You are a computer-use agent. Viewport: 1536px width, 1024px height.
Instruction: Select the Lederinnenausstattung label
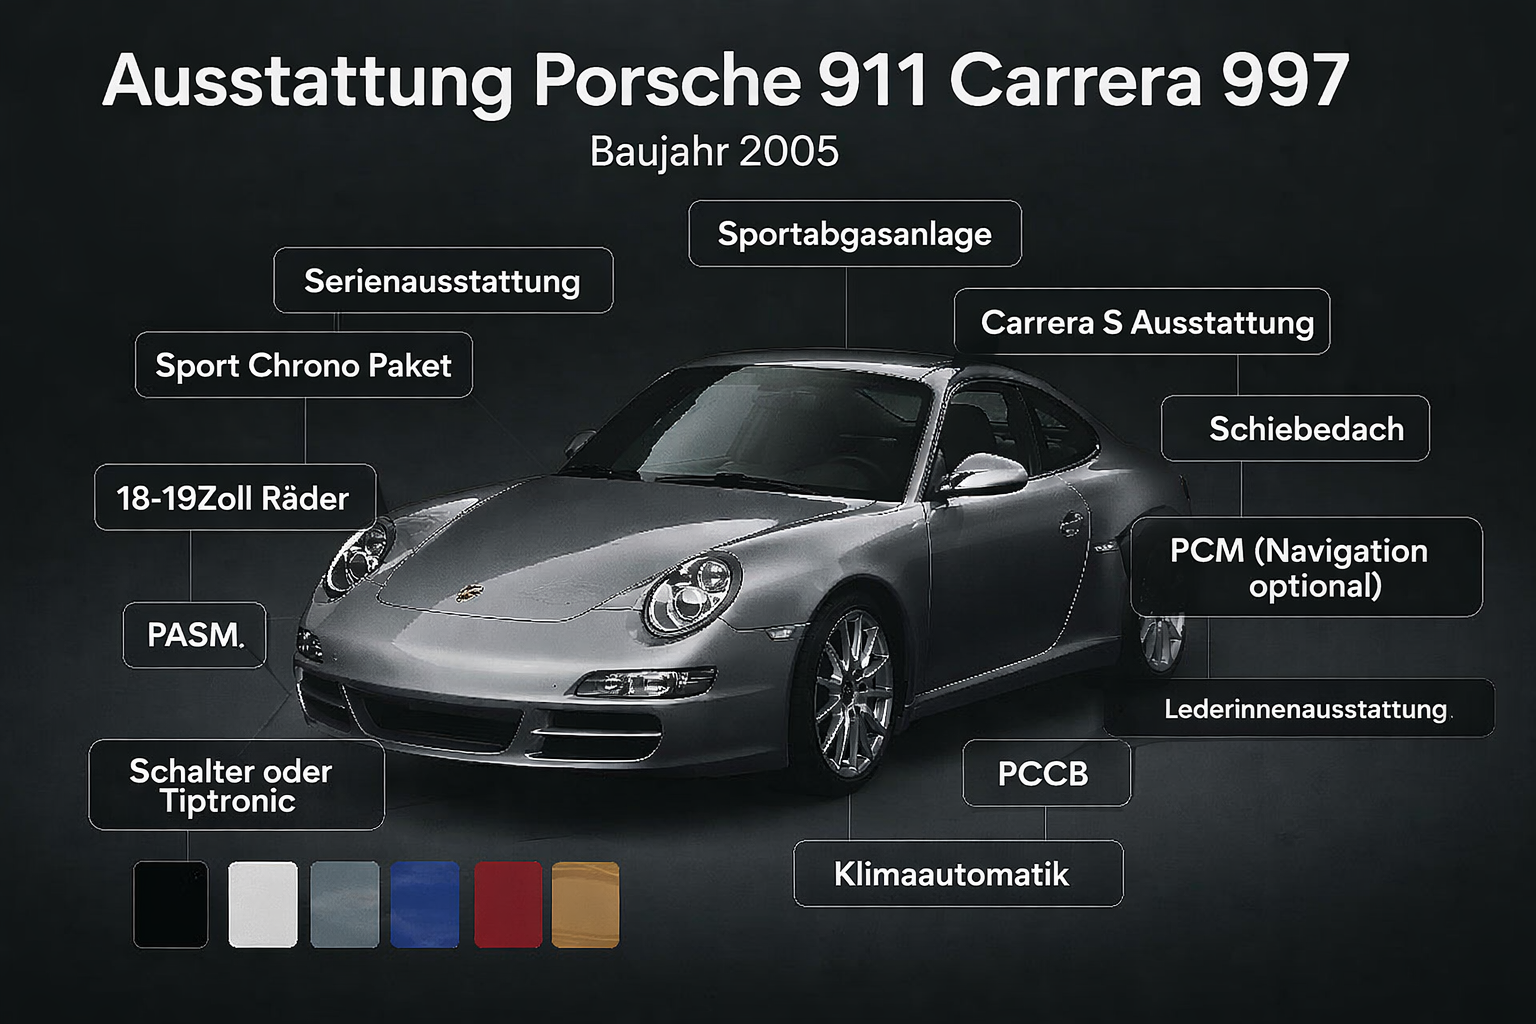click(x=1300, y=709)
